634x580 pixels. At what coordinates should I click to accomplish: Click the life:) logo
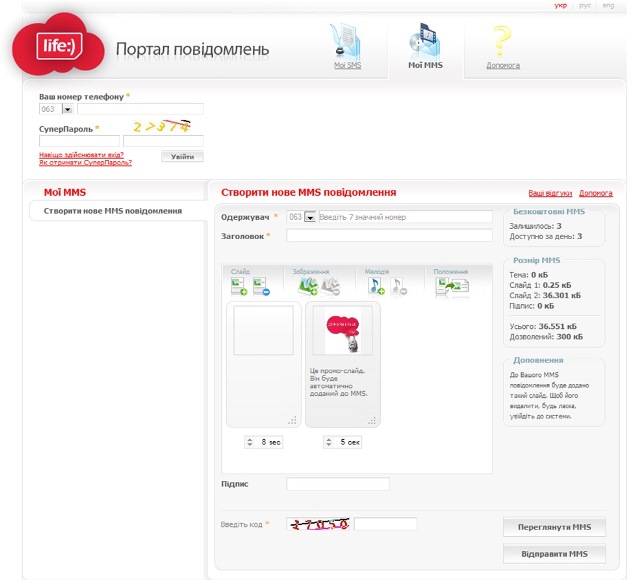coord(58,45)
